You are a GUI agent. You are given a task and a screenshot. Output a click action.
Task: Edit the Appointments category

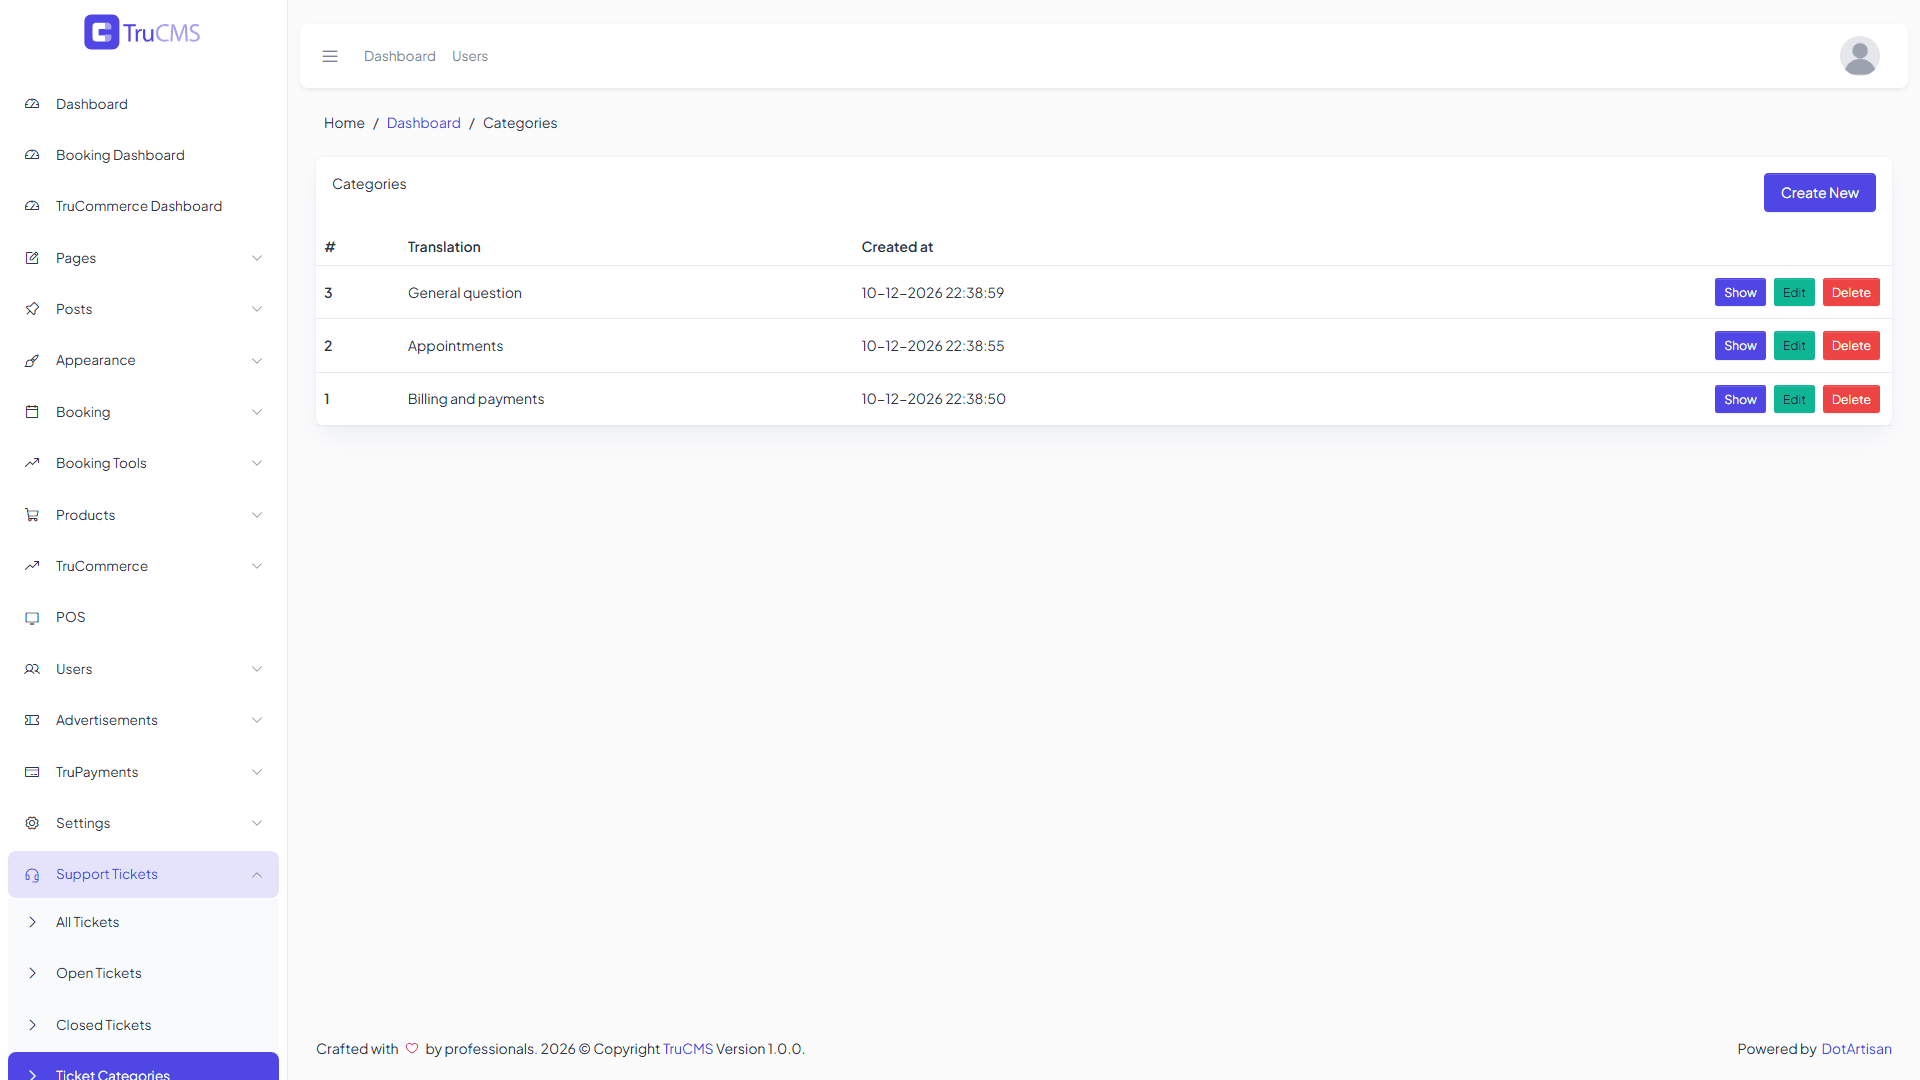[x=1794, y=345]
